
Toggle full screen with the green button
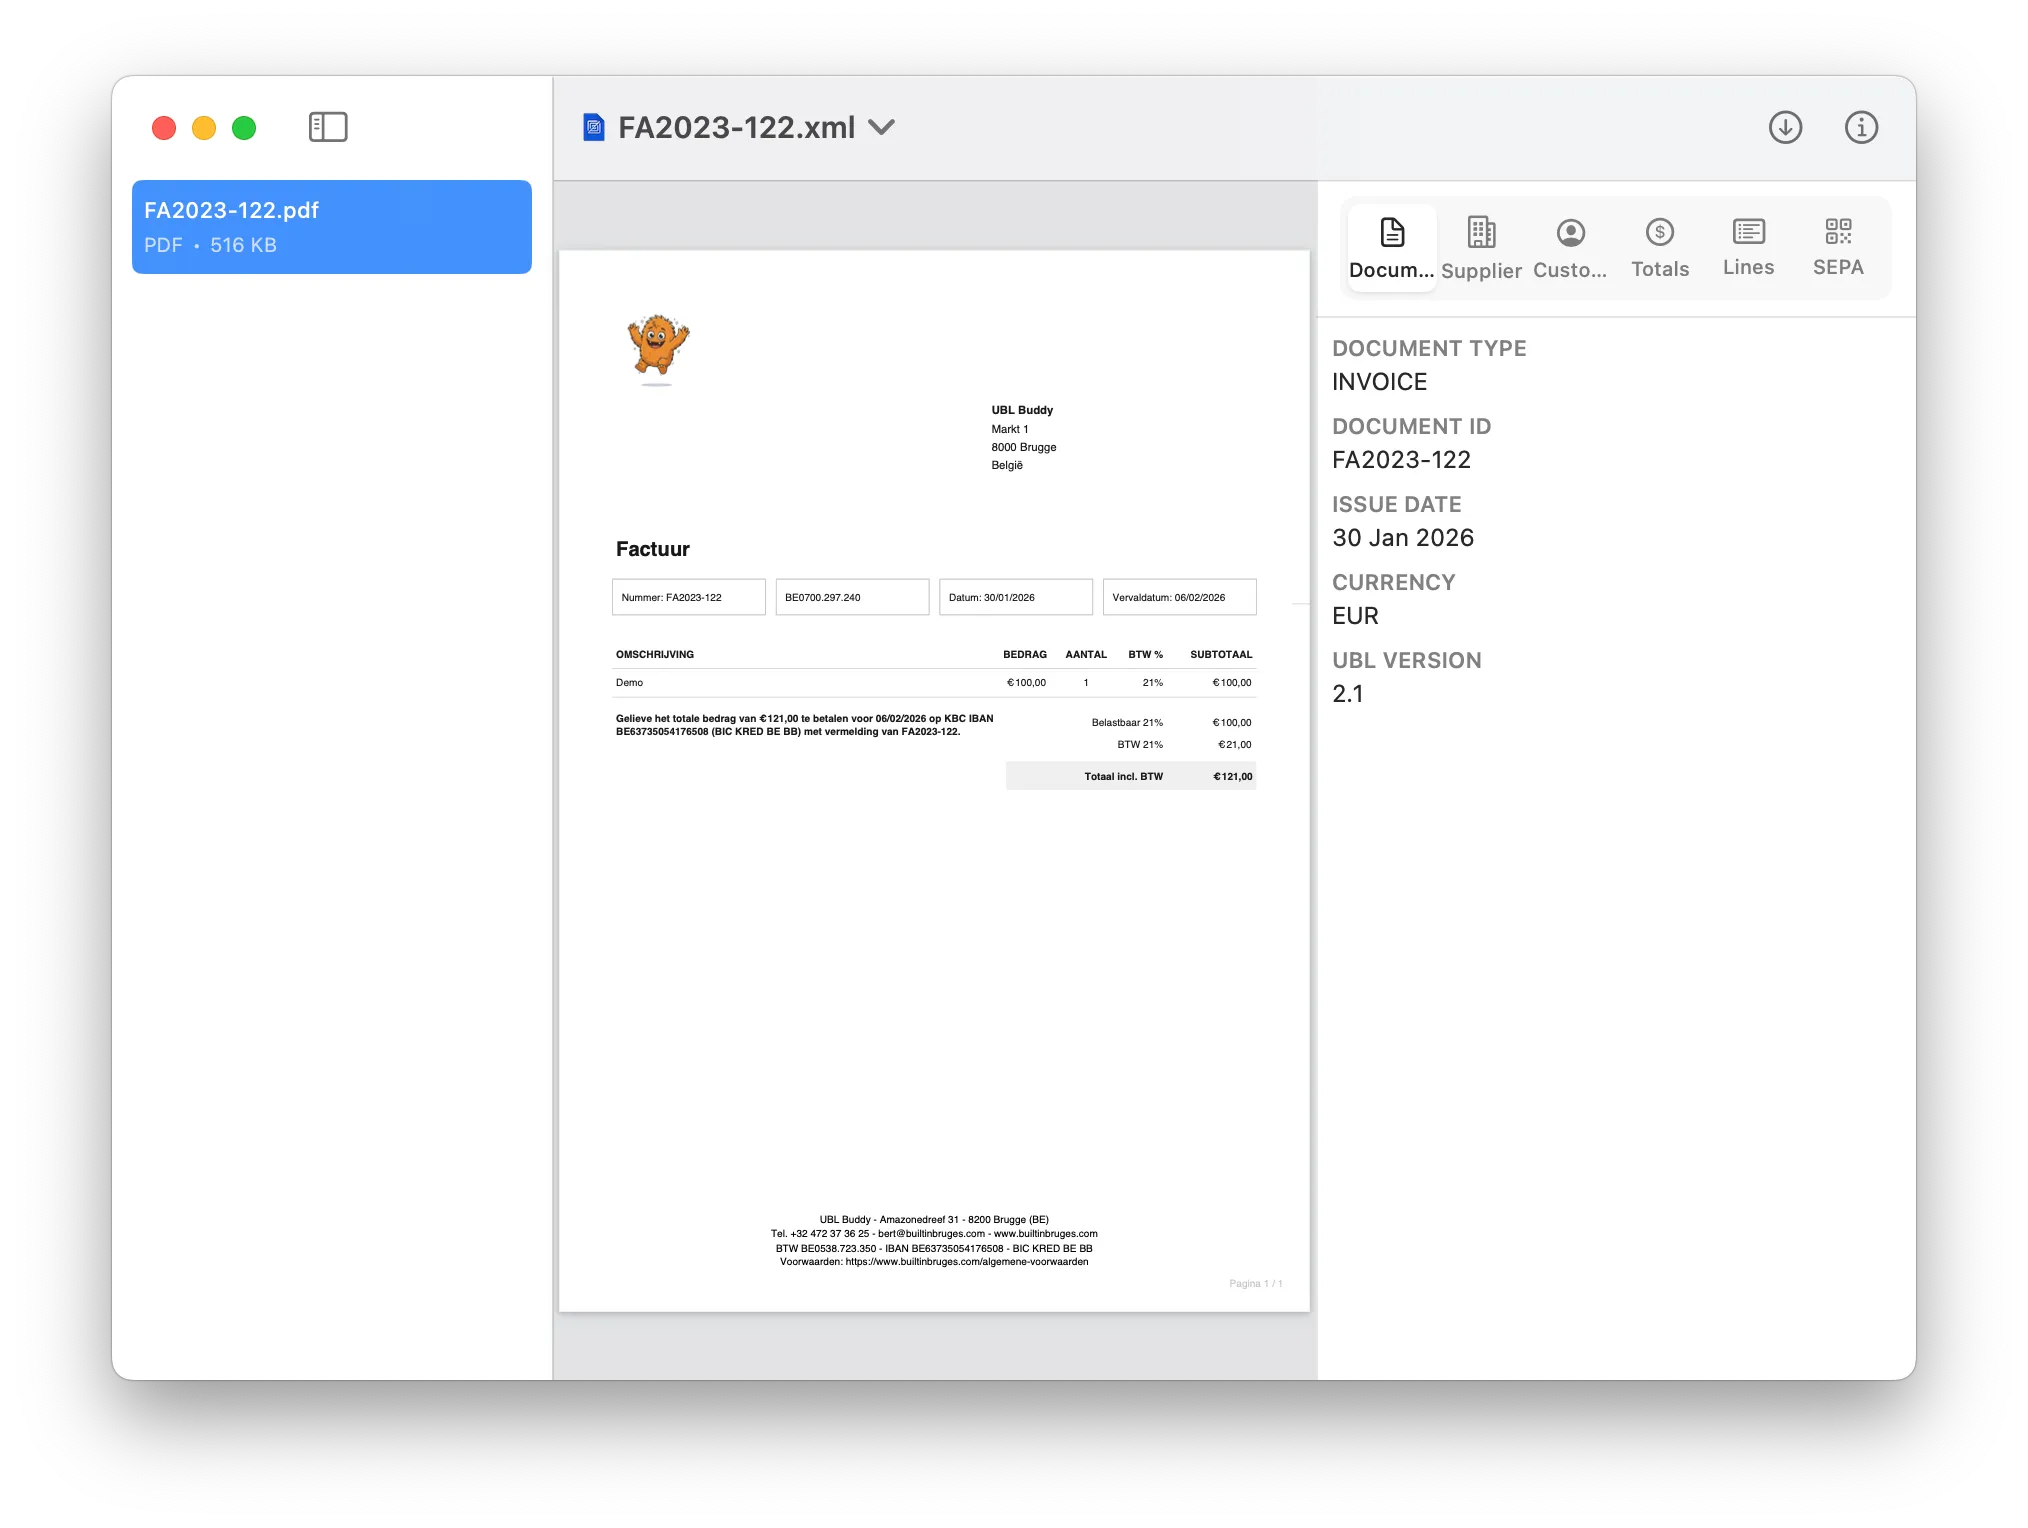point(242,128)
